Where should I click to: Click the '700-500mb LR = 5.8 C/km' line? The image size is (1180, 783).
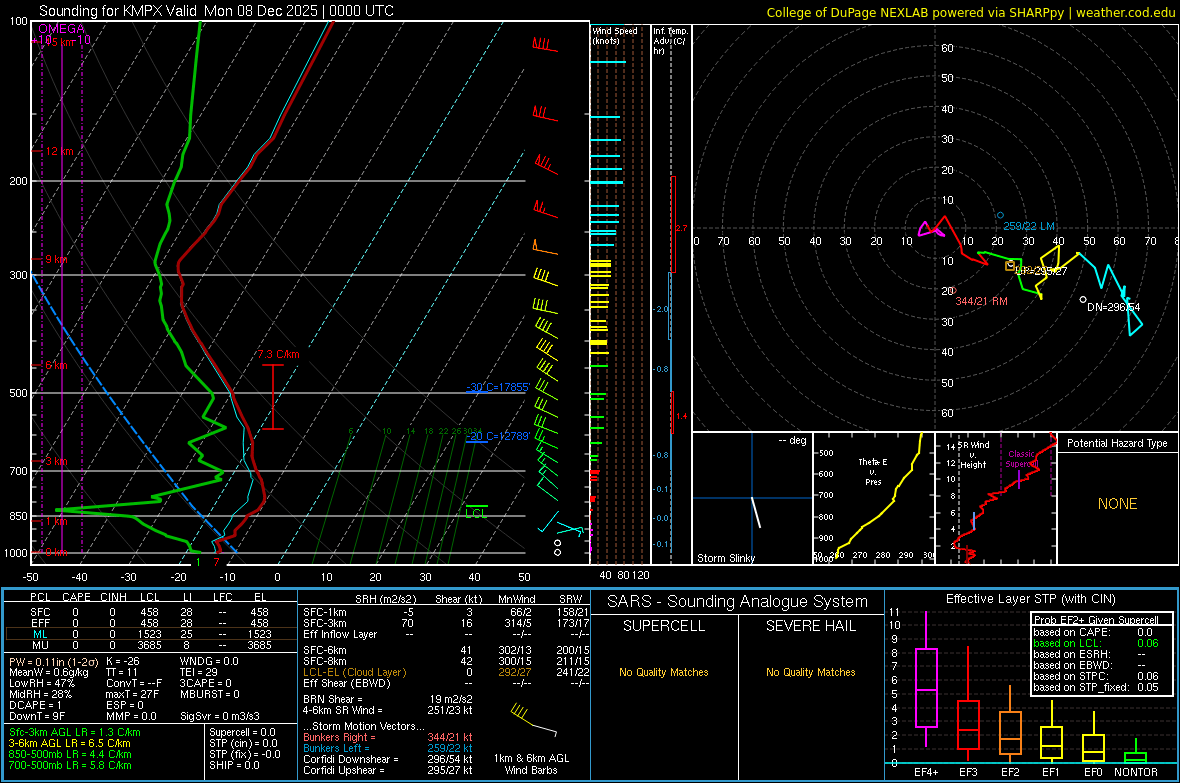70,765
